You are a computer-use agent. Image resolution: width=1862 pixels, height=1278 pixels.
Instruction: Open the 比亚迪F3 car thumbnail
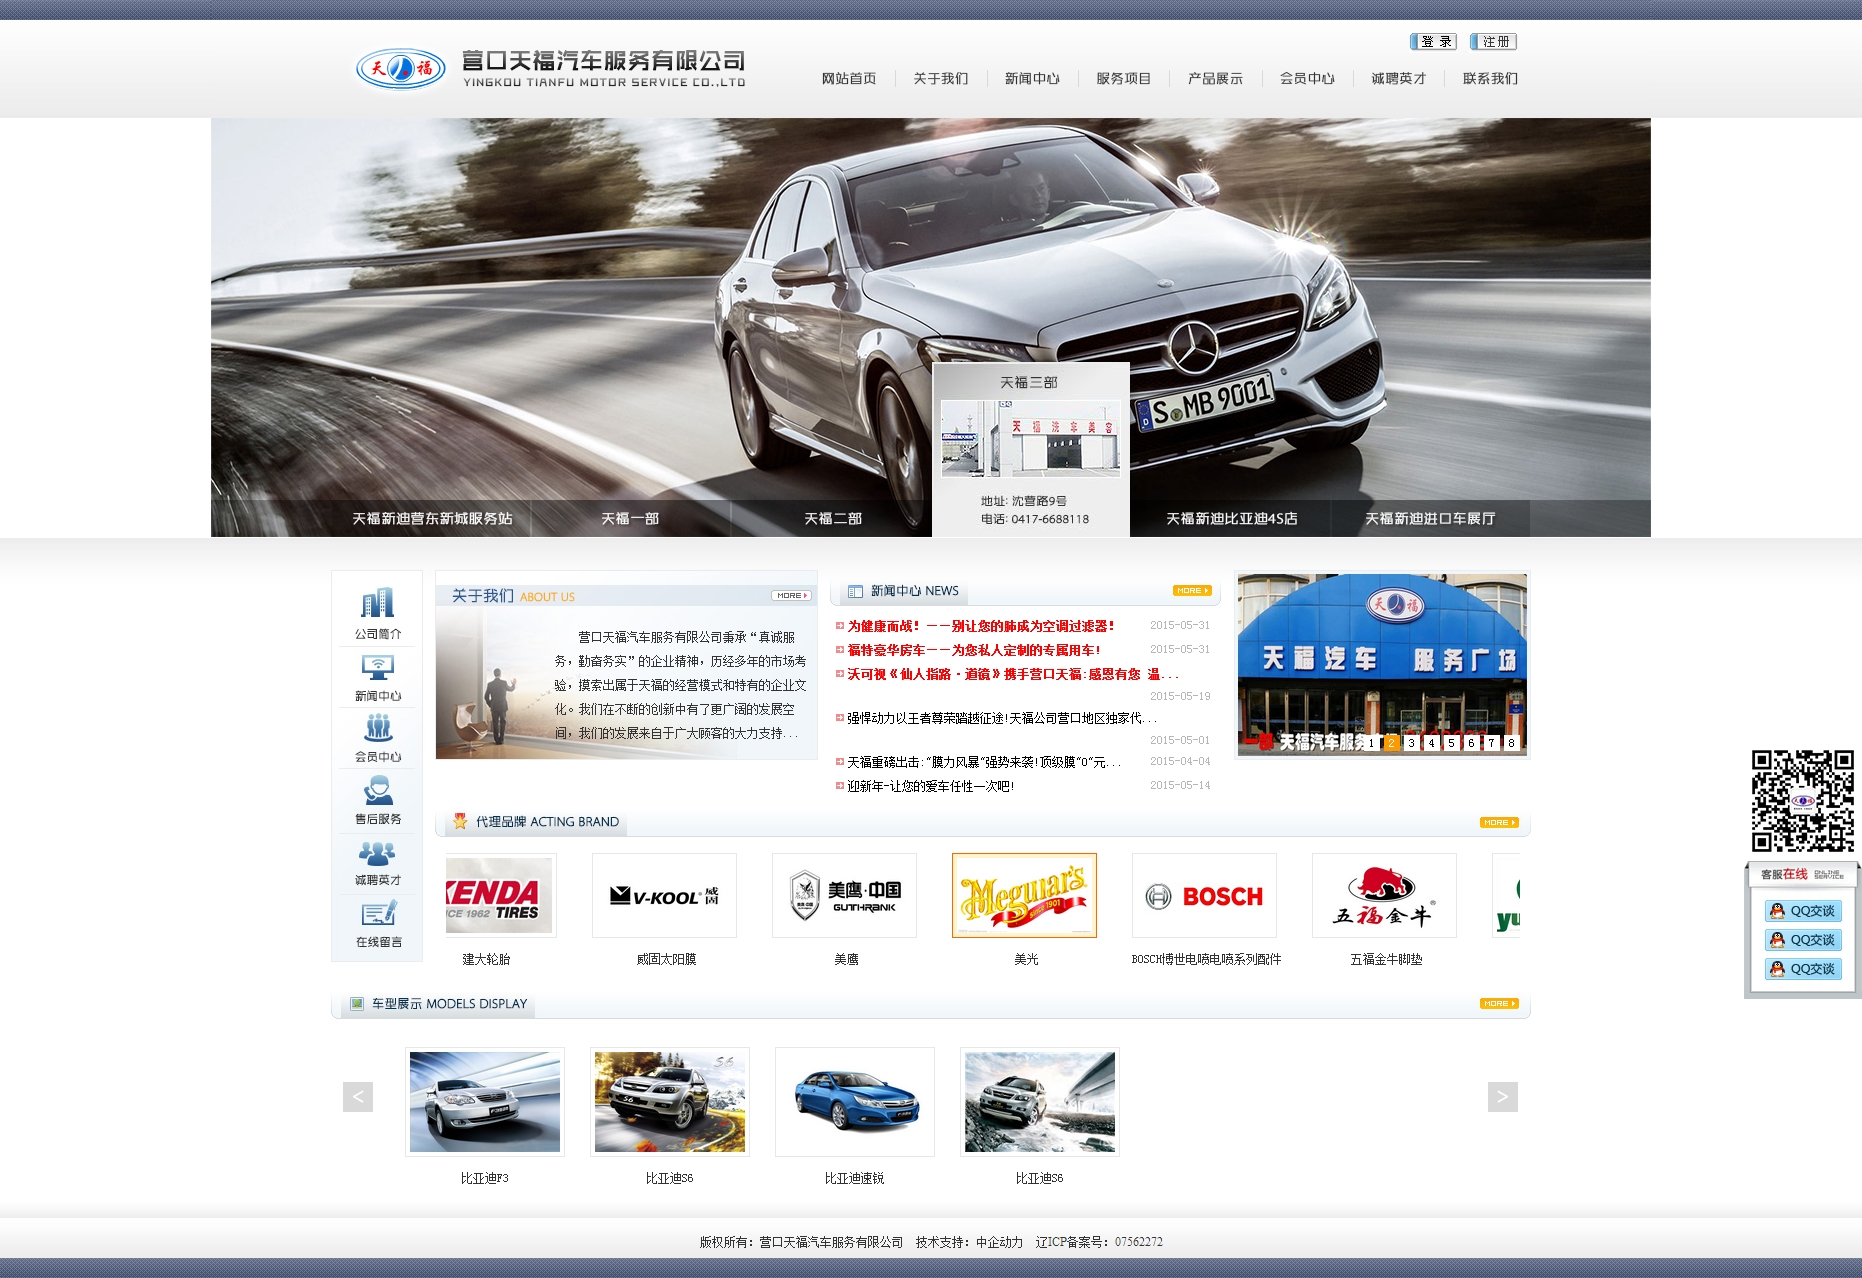(x=485, y=1102)
